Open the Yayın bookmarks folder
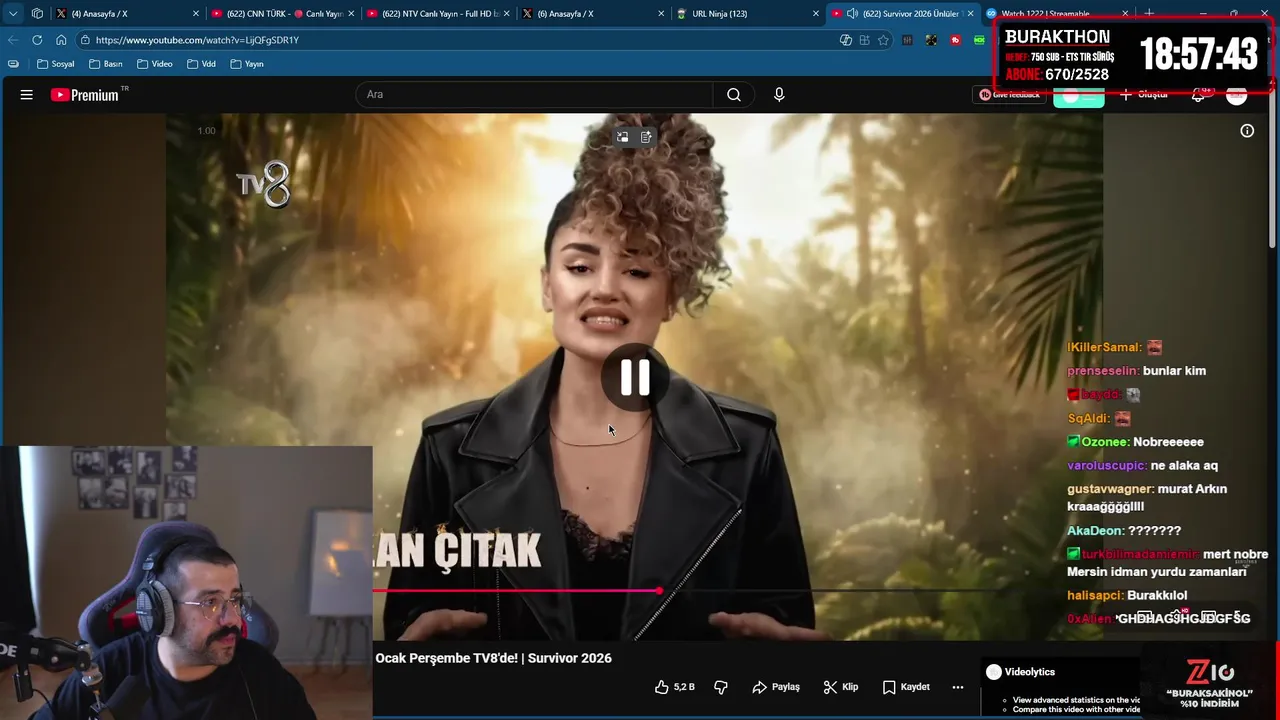Viewport: 1280px width, 720px height. click(247, 64)
